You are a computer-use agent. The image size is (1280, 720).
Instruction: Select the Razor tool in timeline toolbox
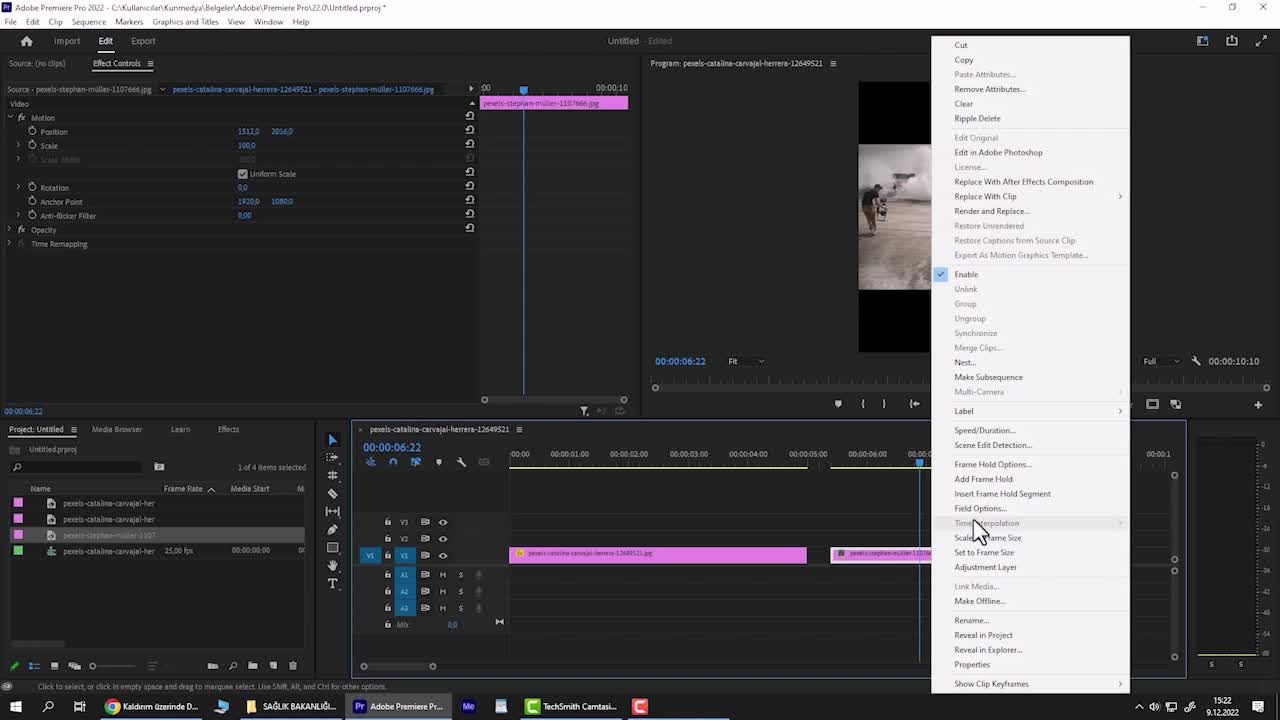point(333,493)
